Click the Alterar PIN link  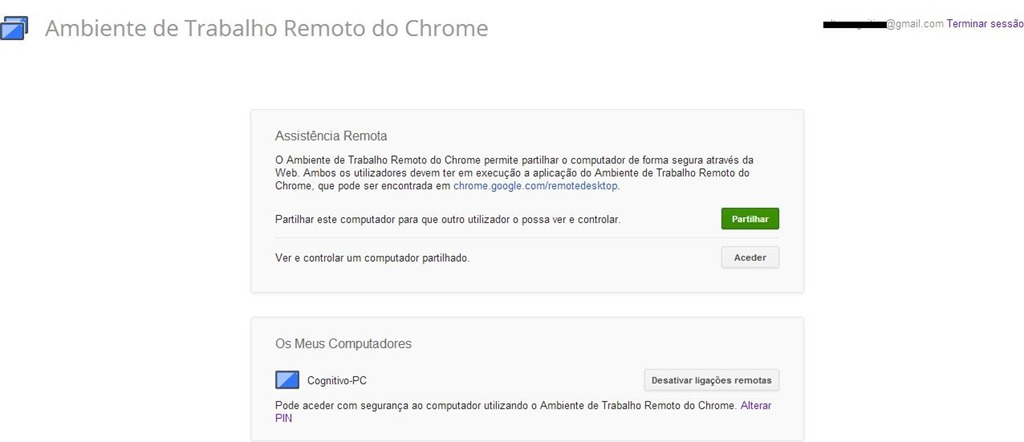(x=523, y=412)
